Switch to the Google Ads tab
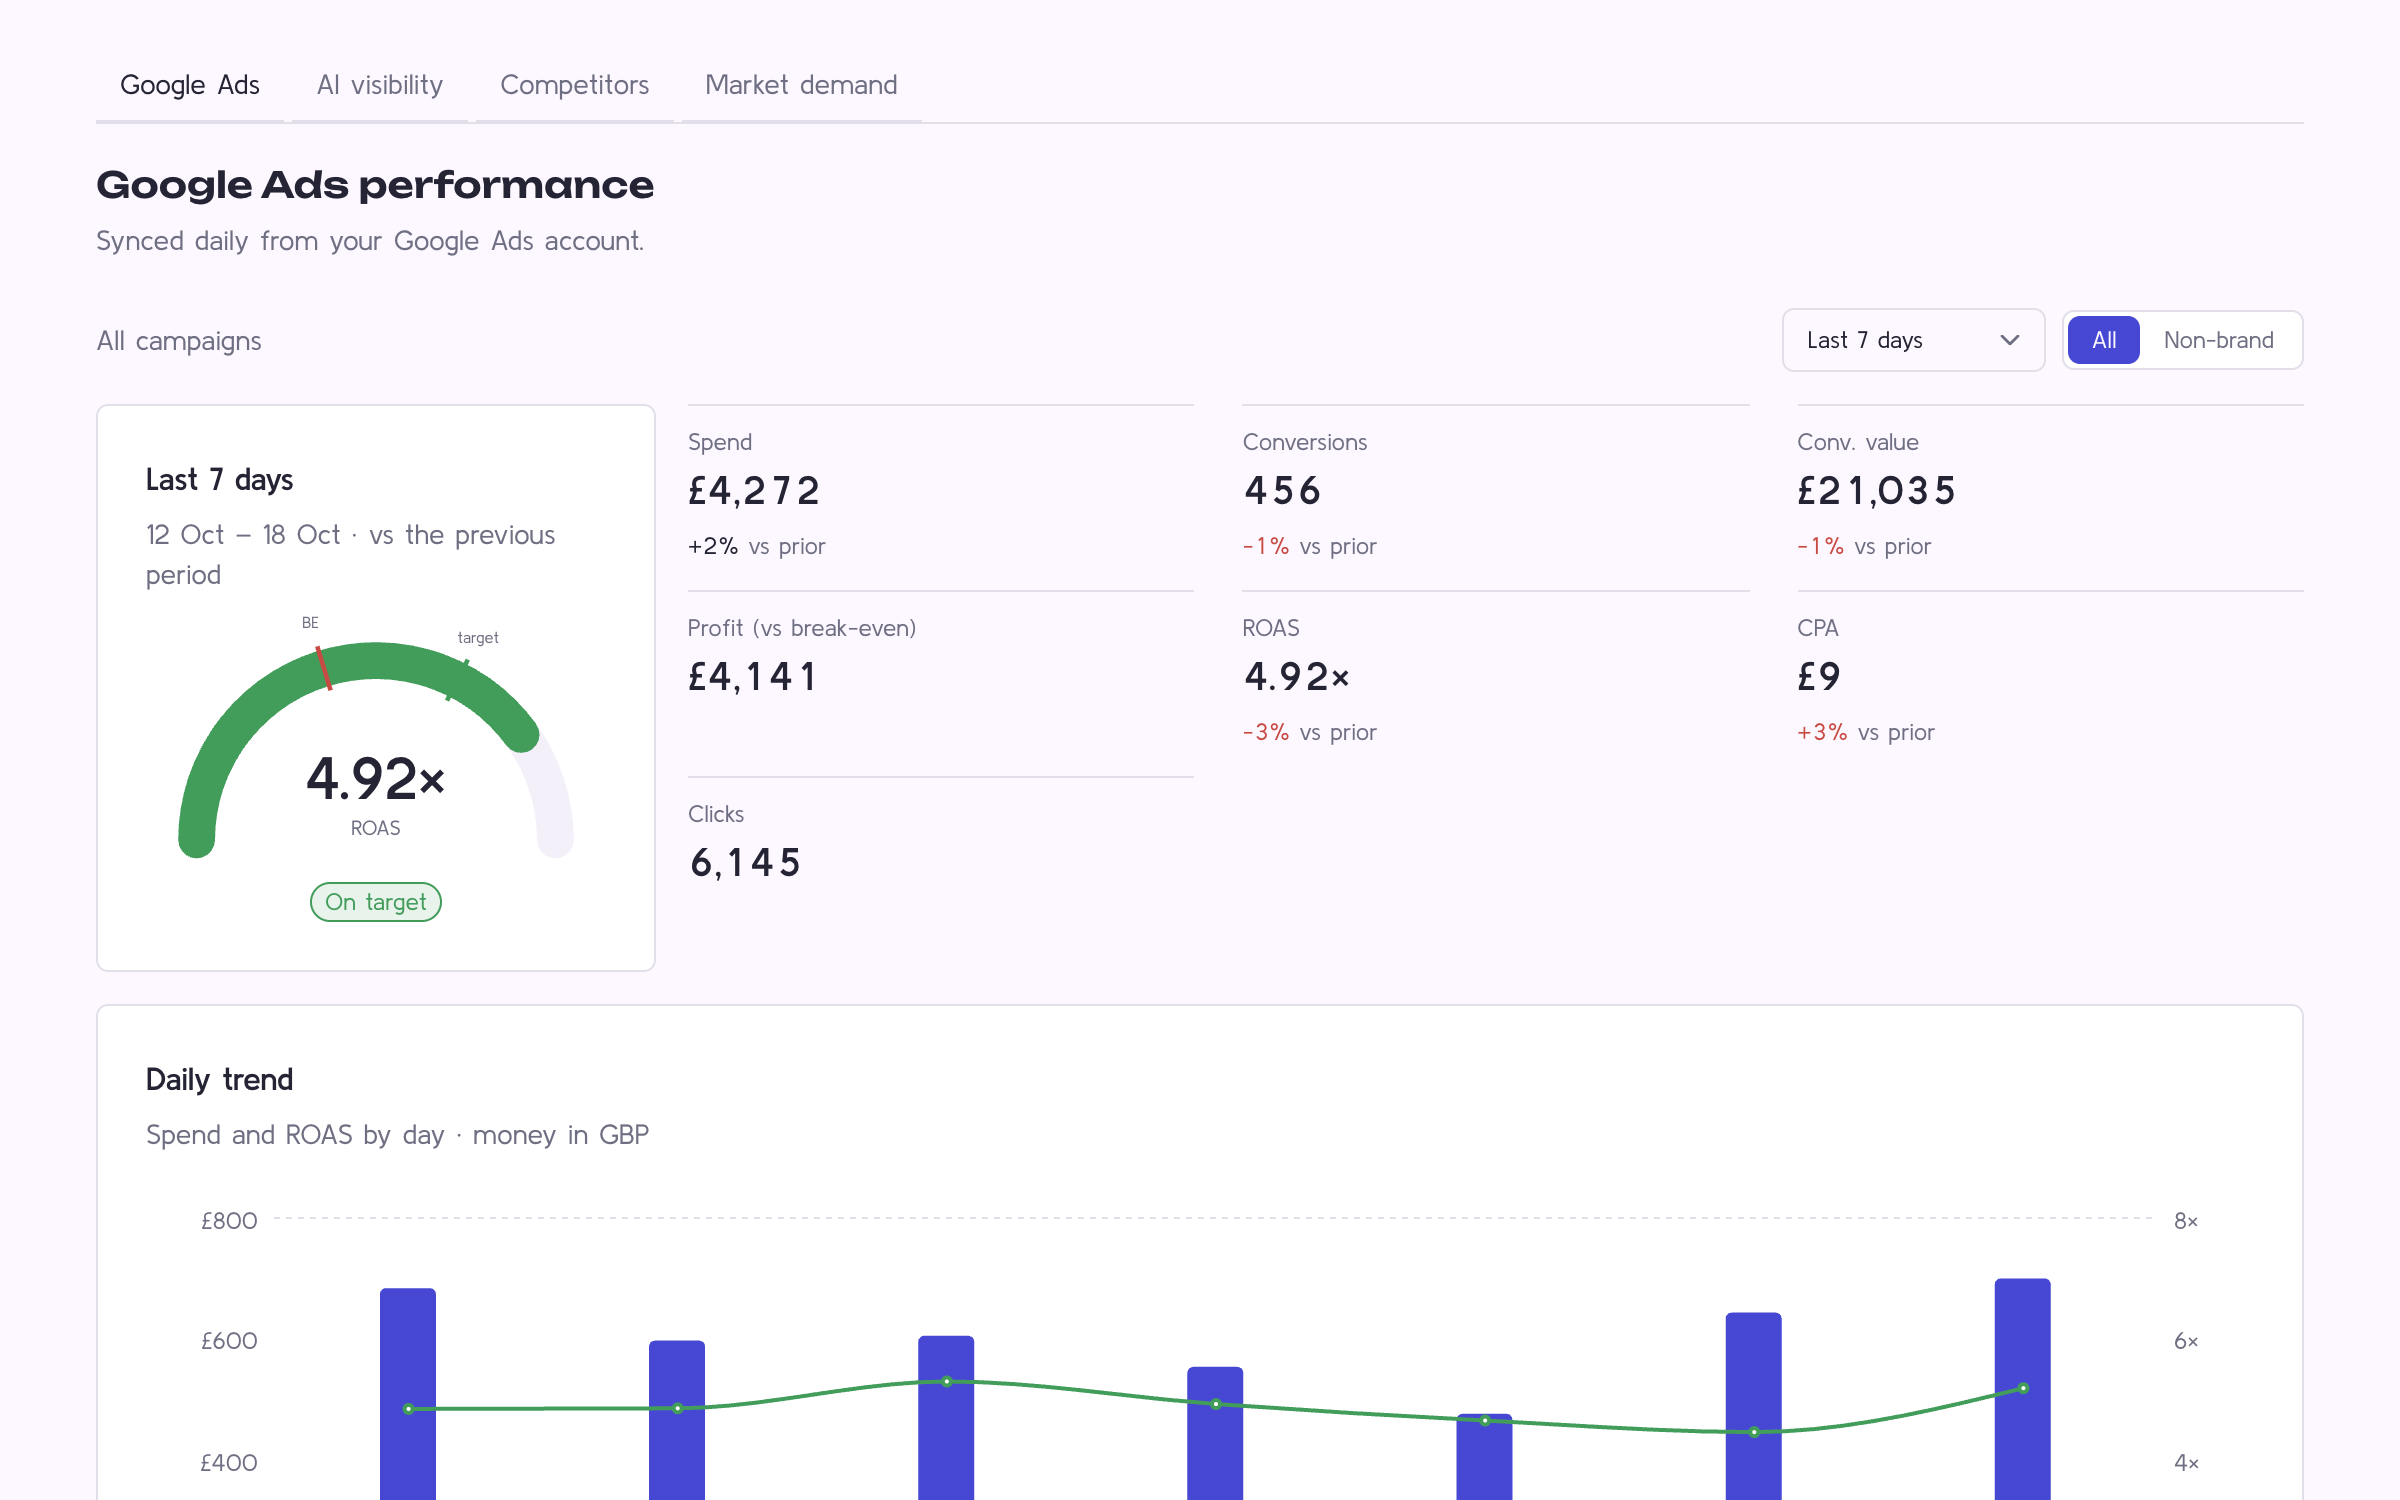2400x1500 pixels. (x=190, y=85)
